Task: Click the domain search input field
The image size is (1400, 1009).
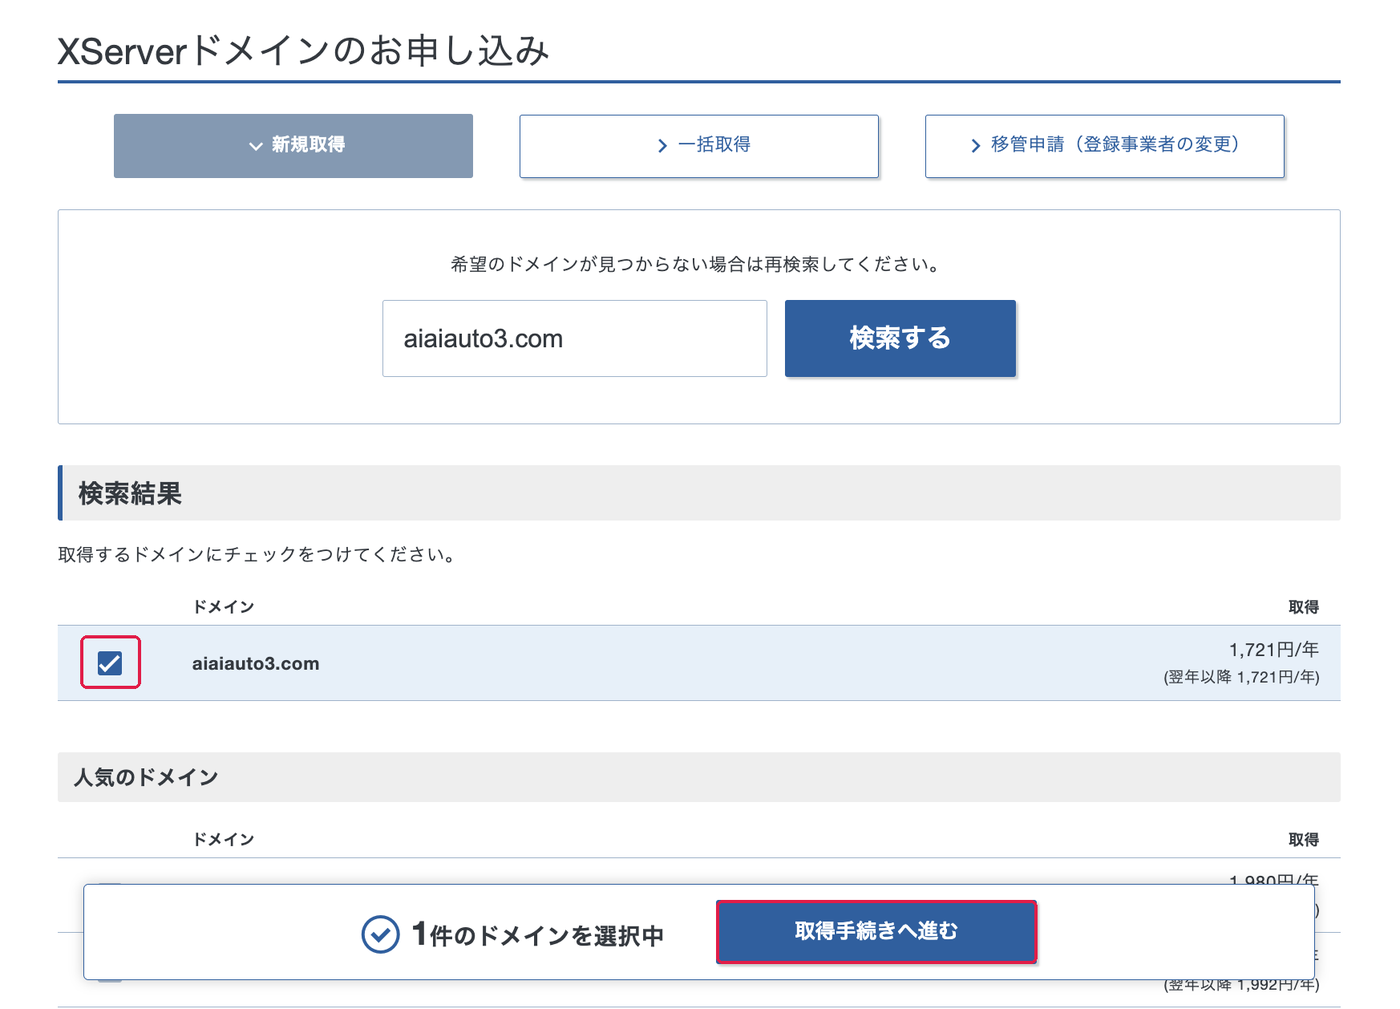Action: [575, 339]
